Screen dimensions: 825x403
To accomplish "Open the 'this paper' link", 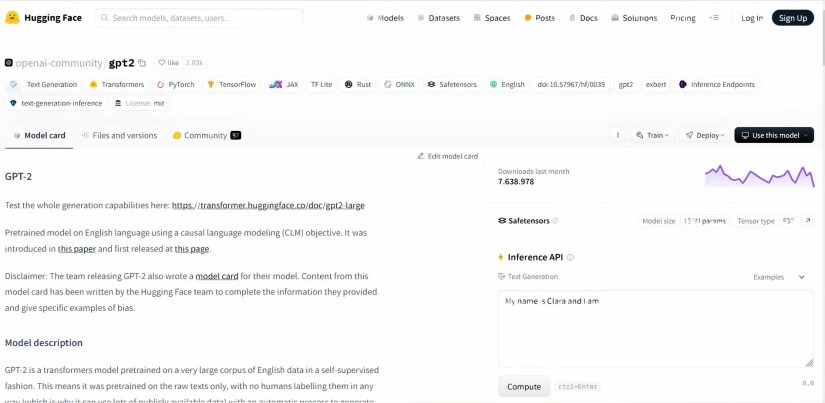I will 77,249.
